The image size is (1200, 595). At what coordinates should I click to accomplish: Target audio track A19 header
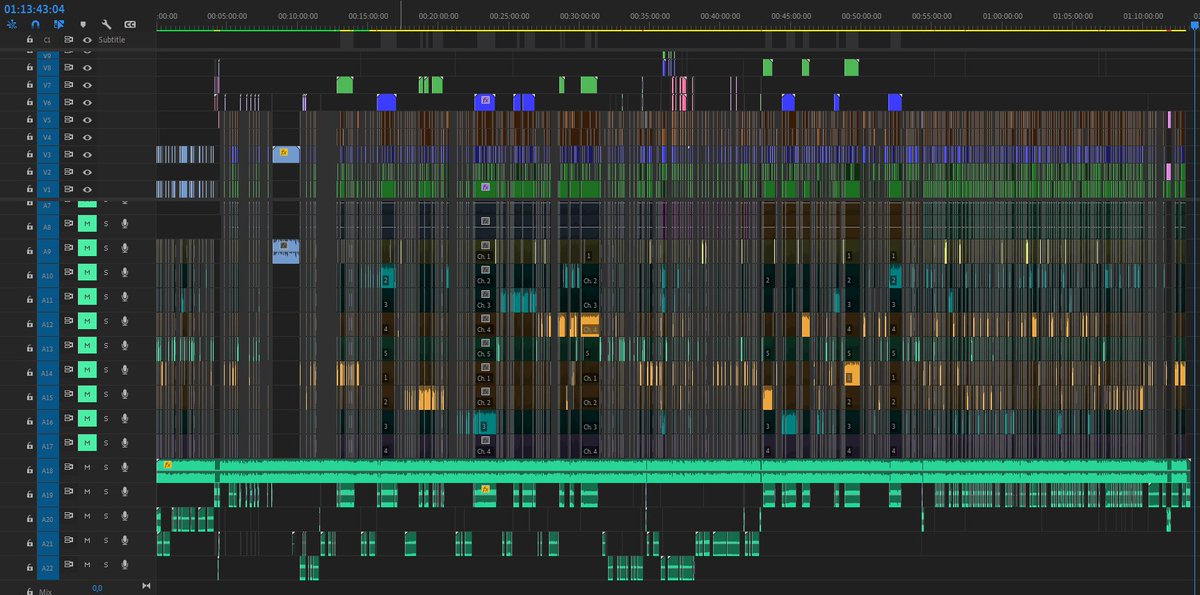[x=47, y=493]
